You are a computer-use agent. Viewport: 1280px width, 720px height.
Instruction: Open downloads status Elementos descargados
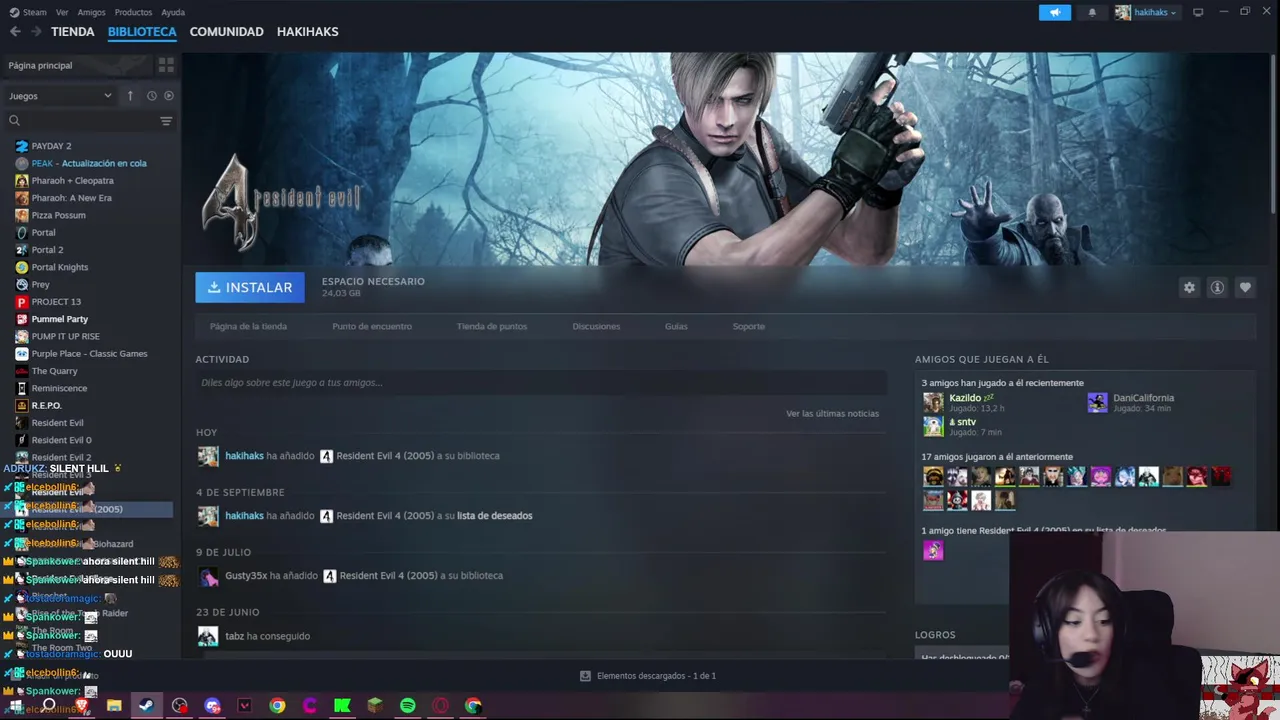point(648,676)
